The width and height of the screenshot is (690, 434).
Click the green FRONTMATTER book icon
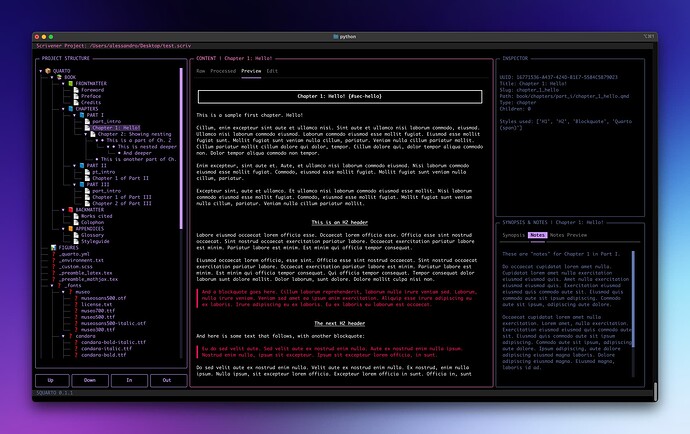tap(70, 83)
